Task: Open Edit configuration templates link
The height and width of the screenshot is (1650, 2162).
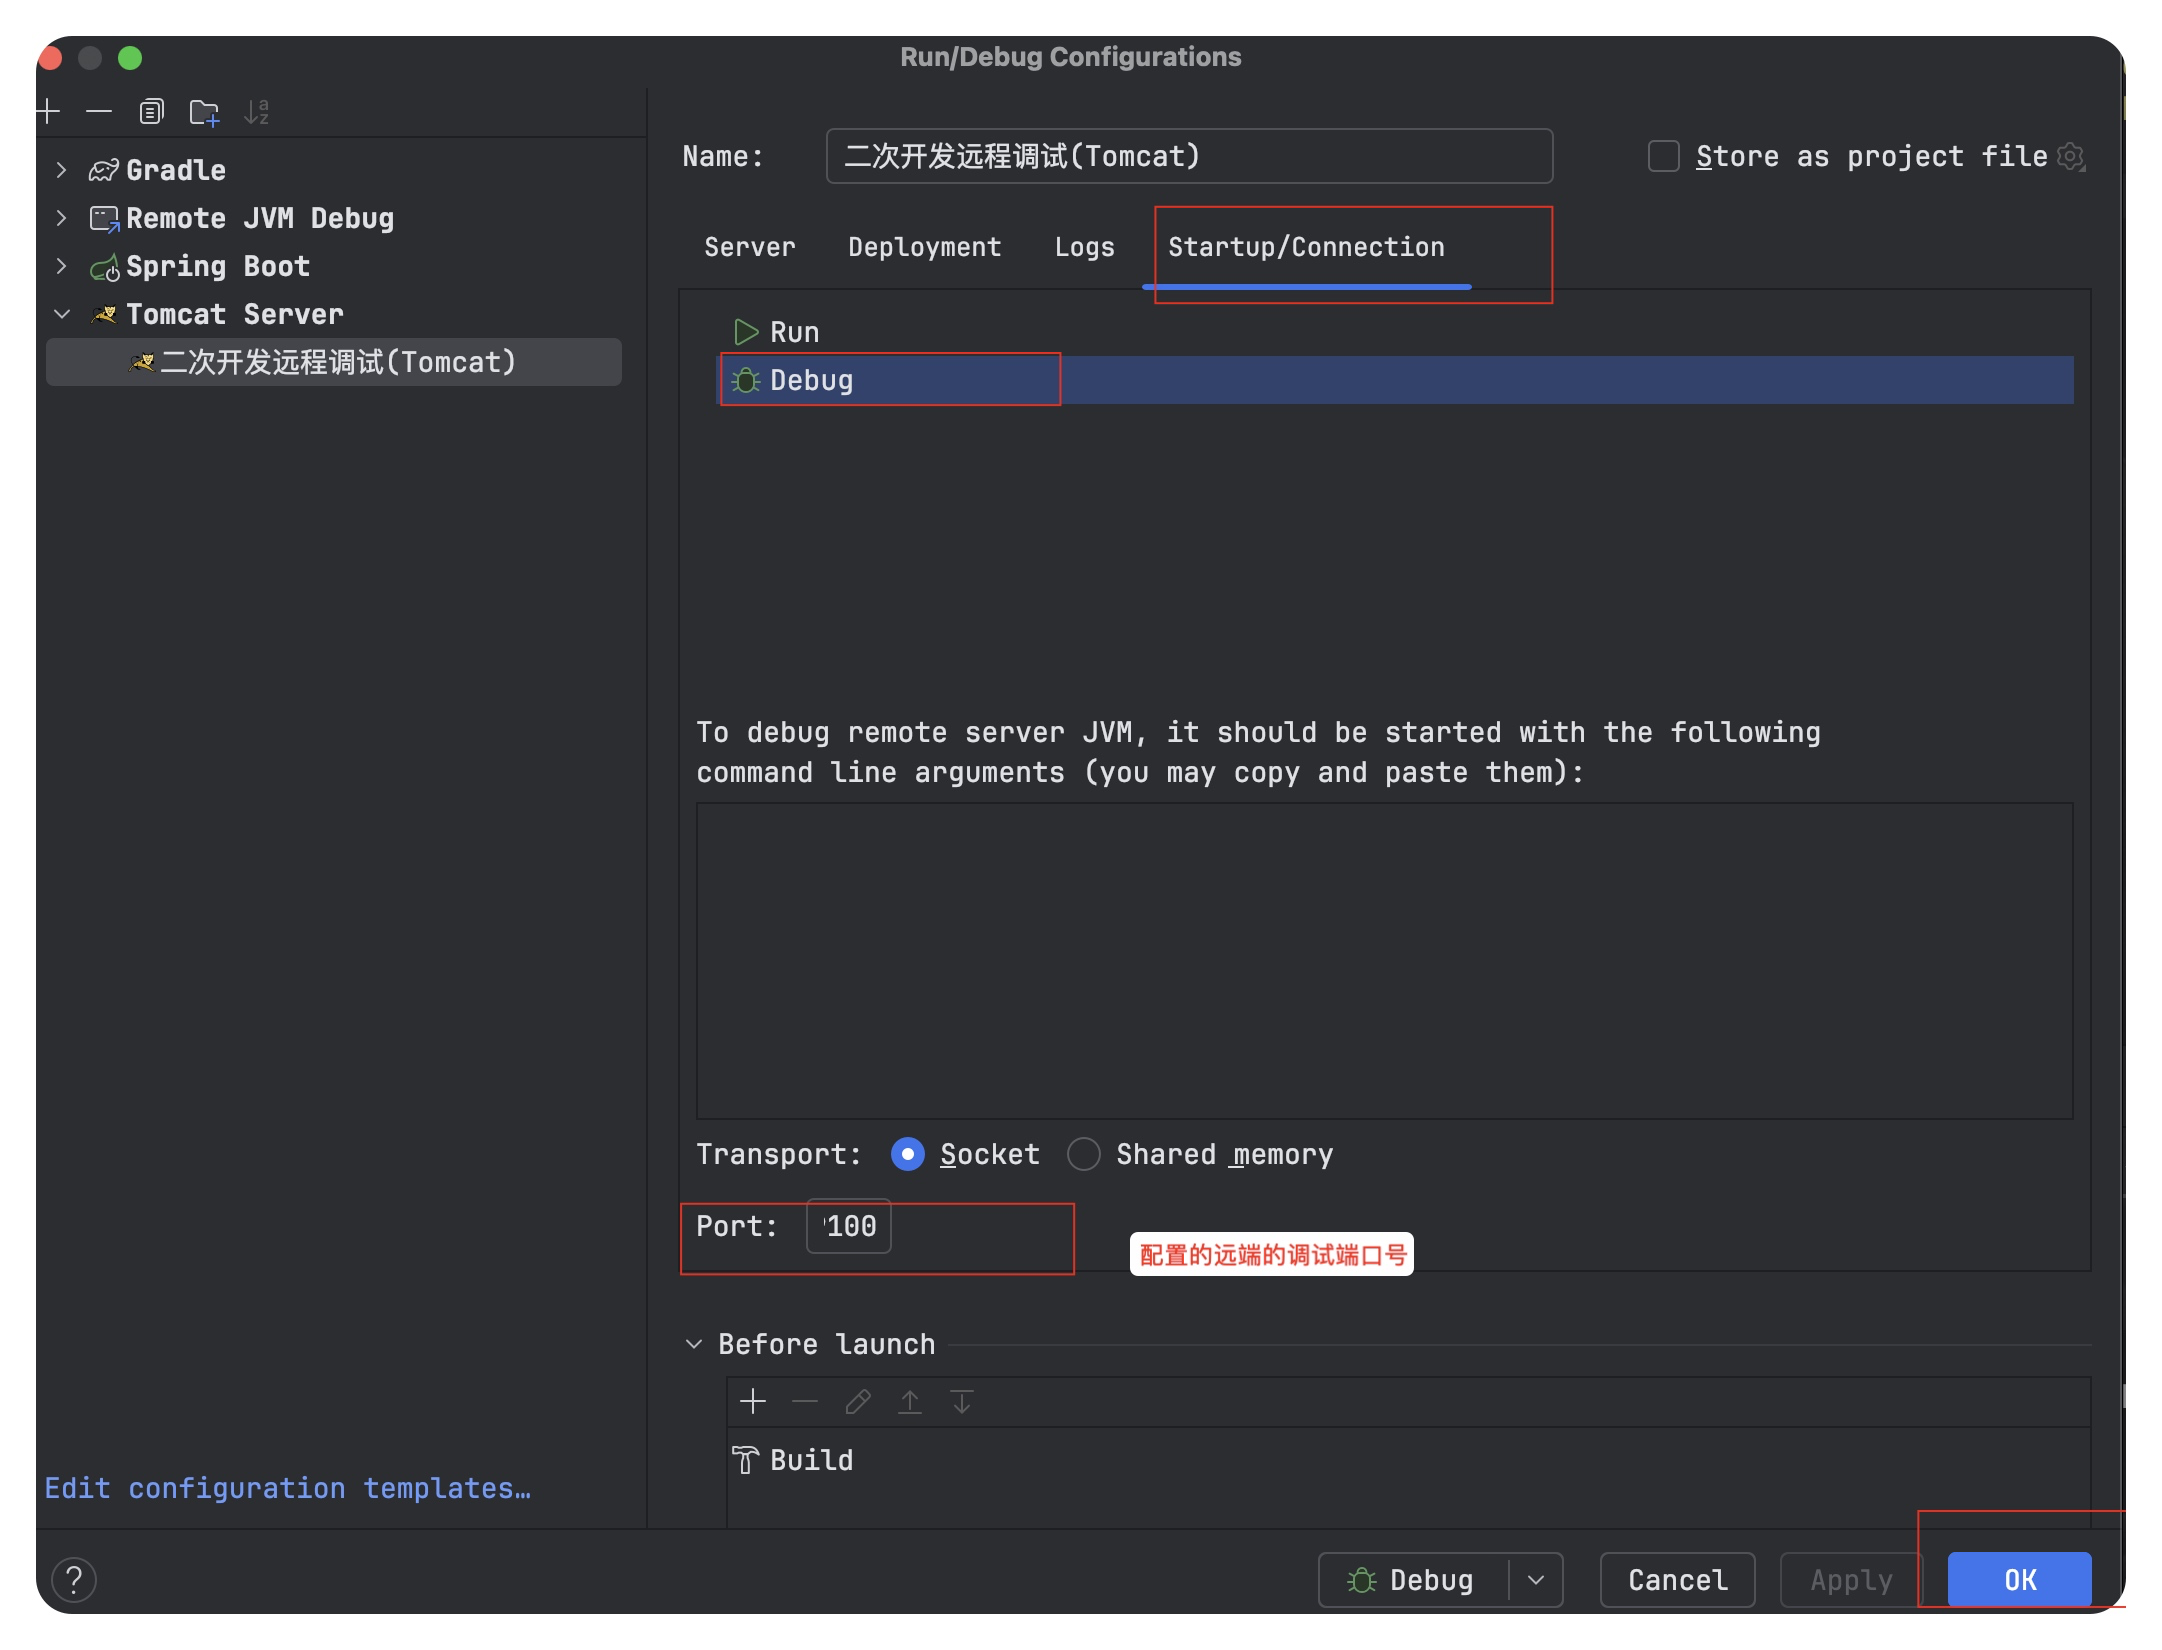Action: coord(288,1488)
